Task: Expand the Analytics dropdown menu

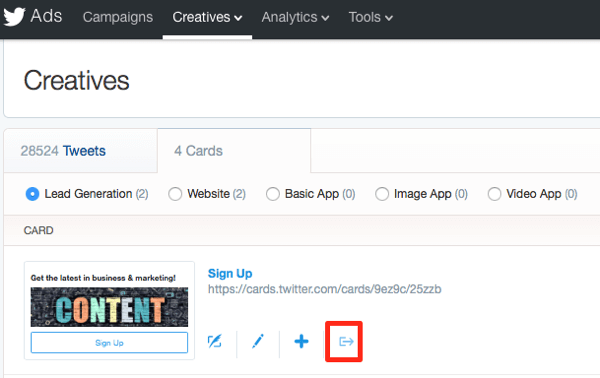Action: (295, 17)
